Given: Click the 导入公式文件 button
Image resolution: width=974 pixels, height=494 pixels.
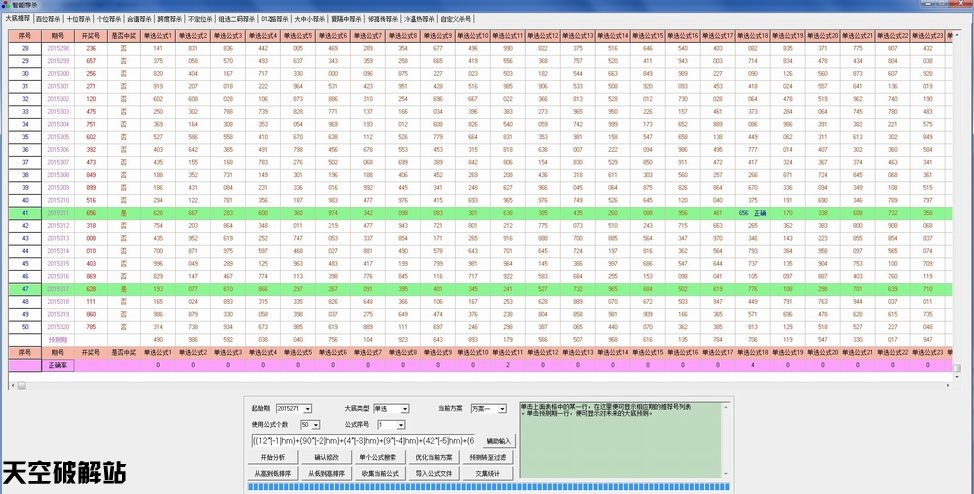Looking at the screenshot, I should (433, 472).
